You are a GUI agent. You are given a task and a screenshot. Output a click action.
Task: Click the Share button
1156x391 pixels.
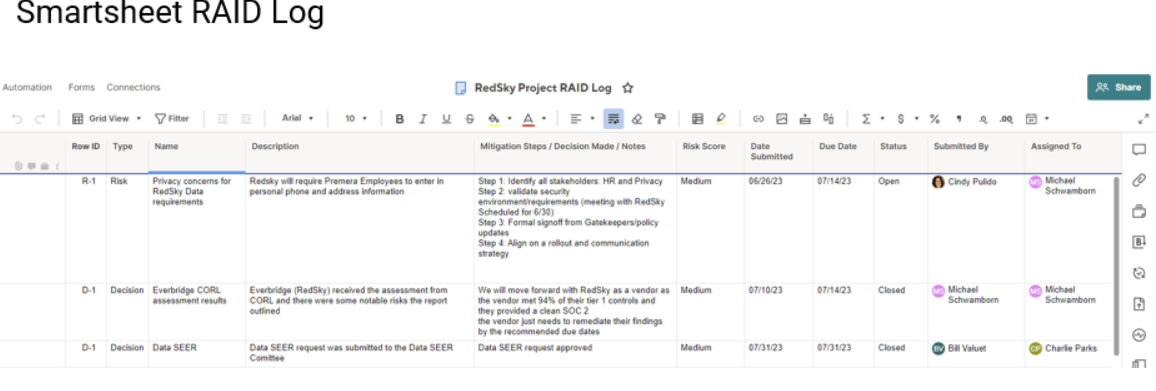pos(1118,87)
